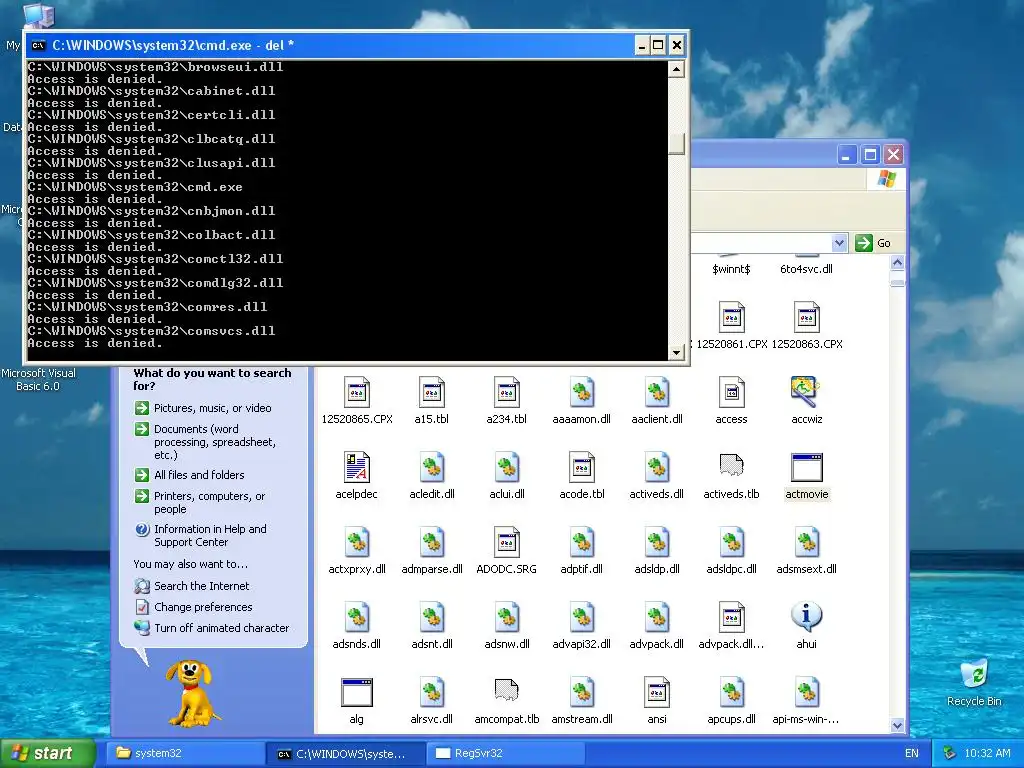Select aclui.dll file icon
The height and width of the screenshot is (768, 1024).
(507, 468)
